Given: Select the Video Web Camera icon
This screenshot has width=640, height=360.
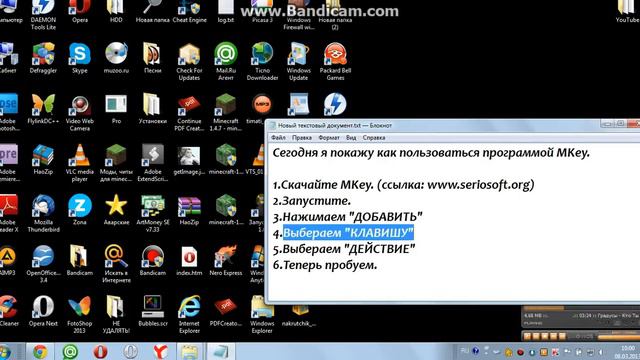Looking at the screenshot, I should click(x=80, y=112).
